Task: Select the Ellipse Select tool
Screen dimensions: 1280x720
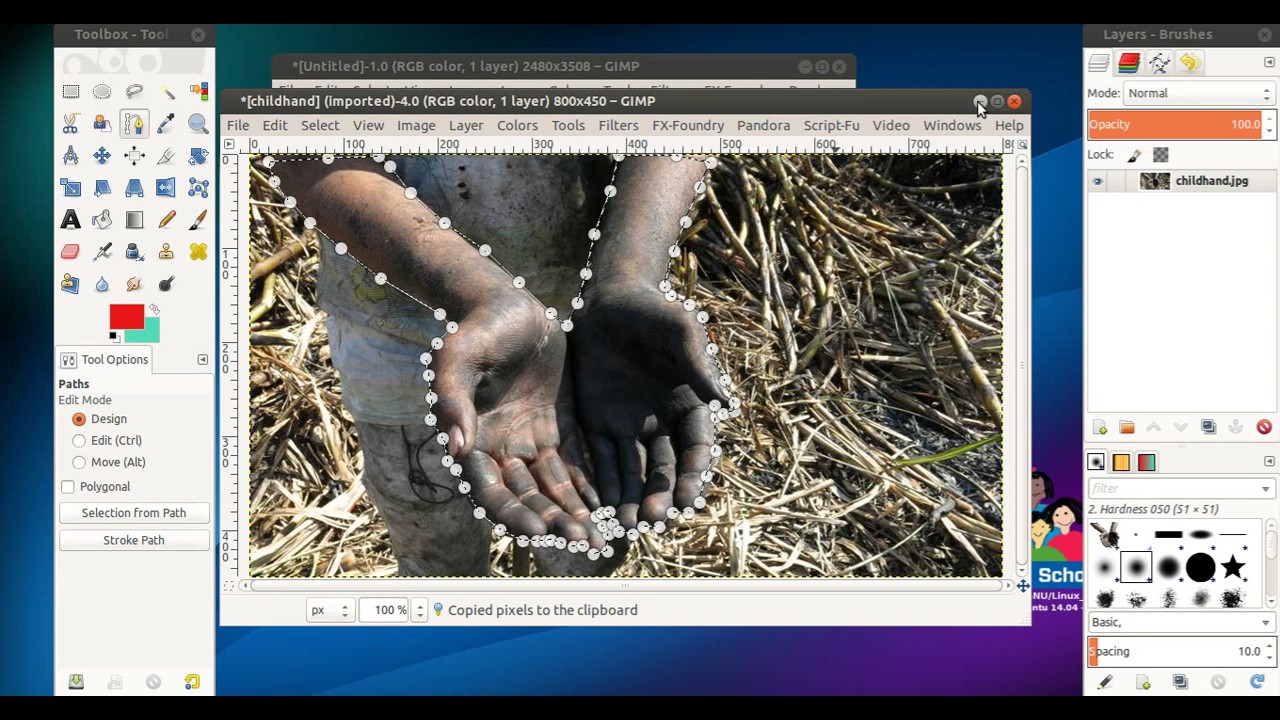Action: pyautogui.click(x=102, y=92)
